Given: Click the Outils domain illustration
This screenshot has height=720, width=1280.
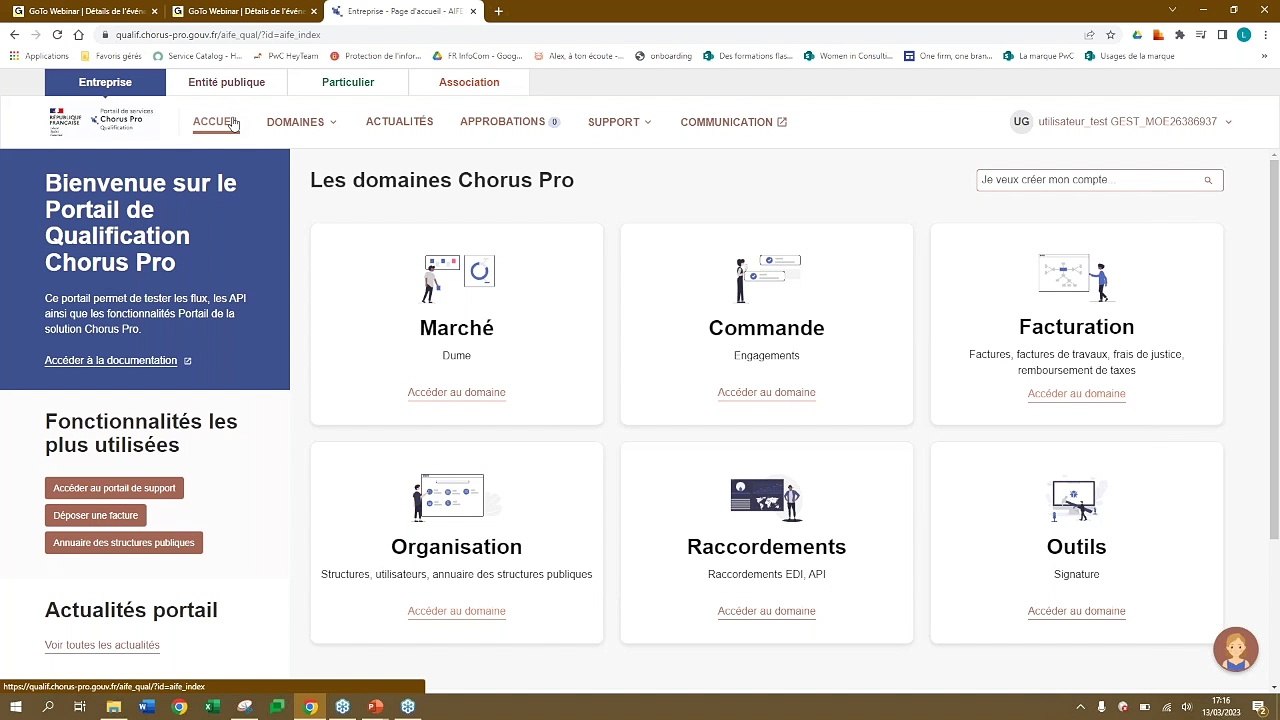Looking at the screenshot, I should [1074, 499].
